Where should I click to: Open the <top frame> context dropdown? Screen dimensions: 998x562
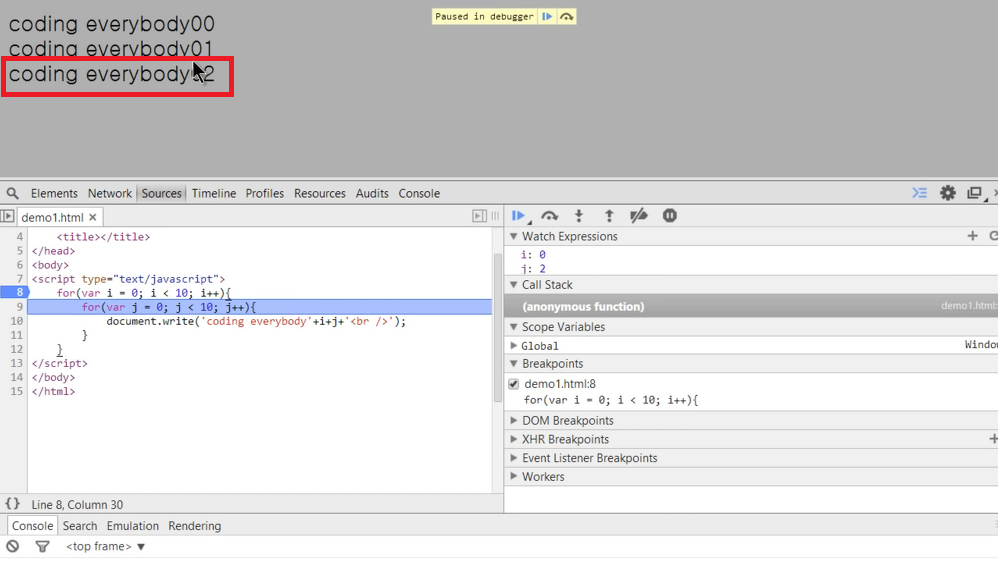tap(106, 546)
